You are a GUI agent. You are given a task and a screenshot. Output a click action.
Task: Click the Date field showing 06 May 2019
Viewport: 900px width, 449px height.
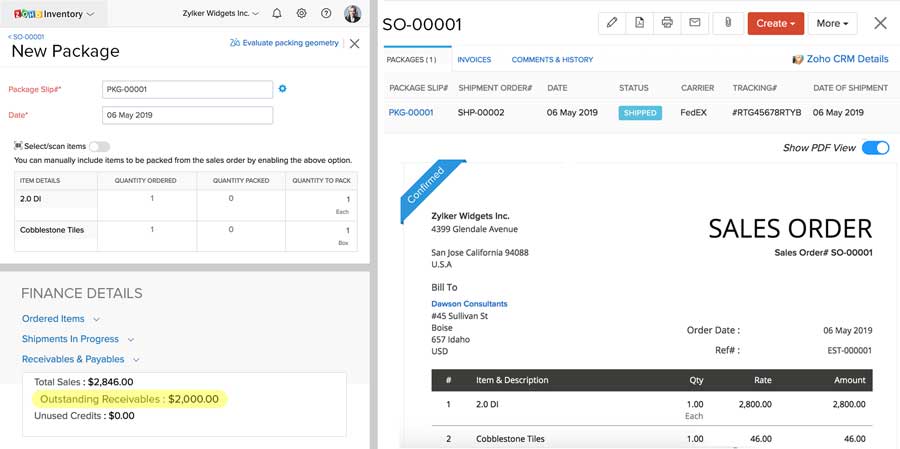[x=187, y=115]
